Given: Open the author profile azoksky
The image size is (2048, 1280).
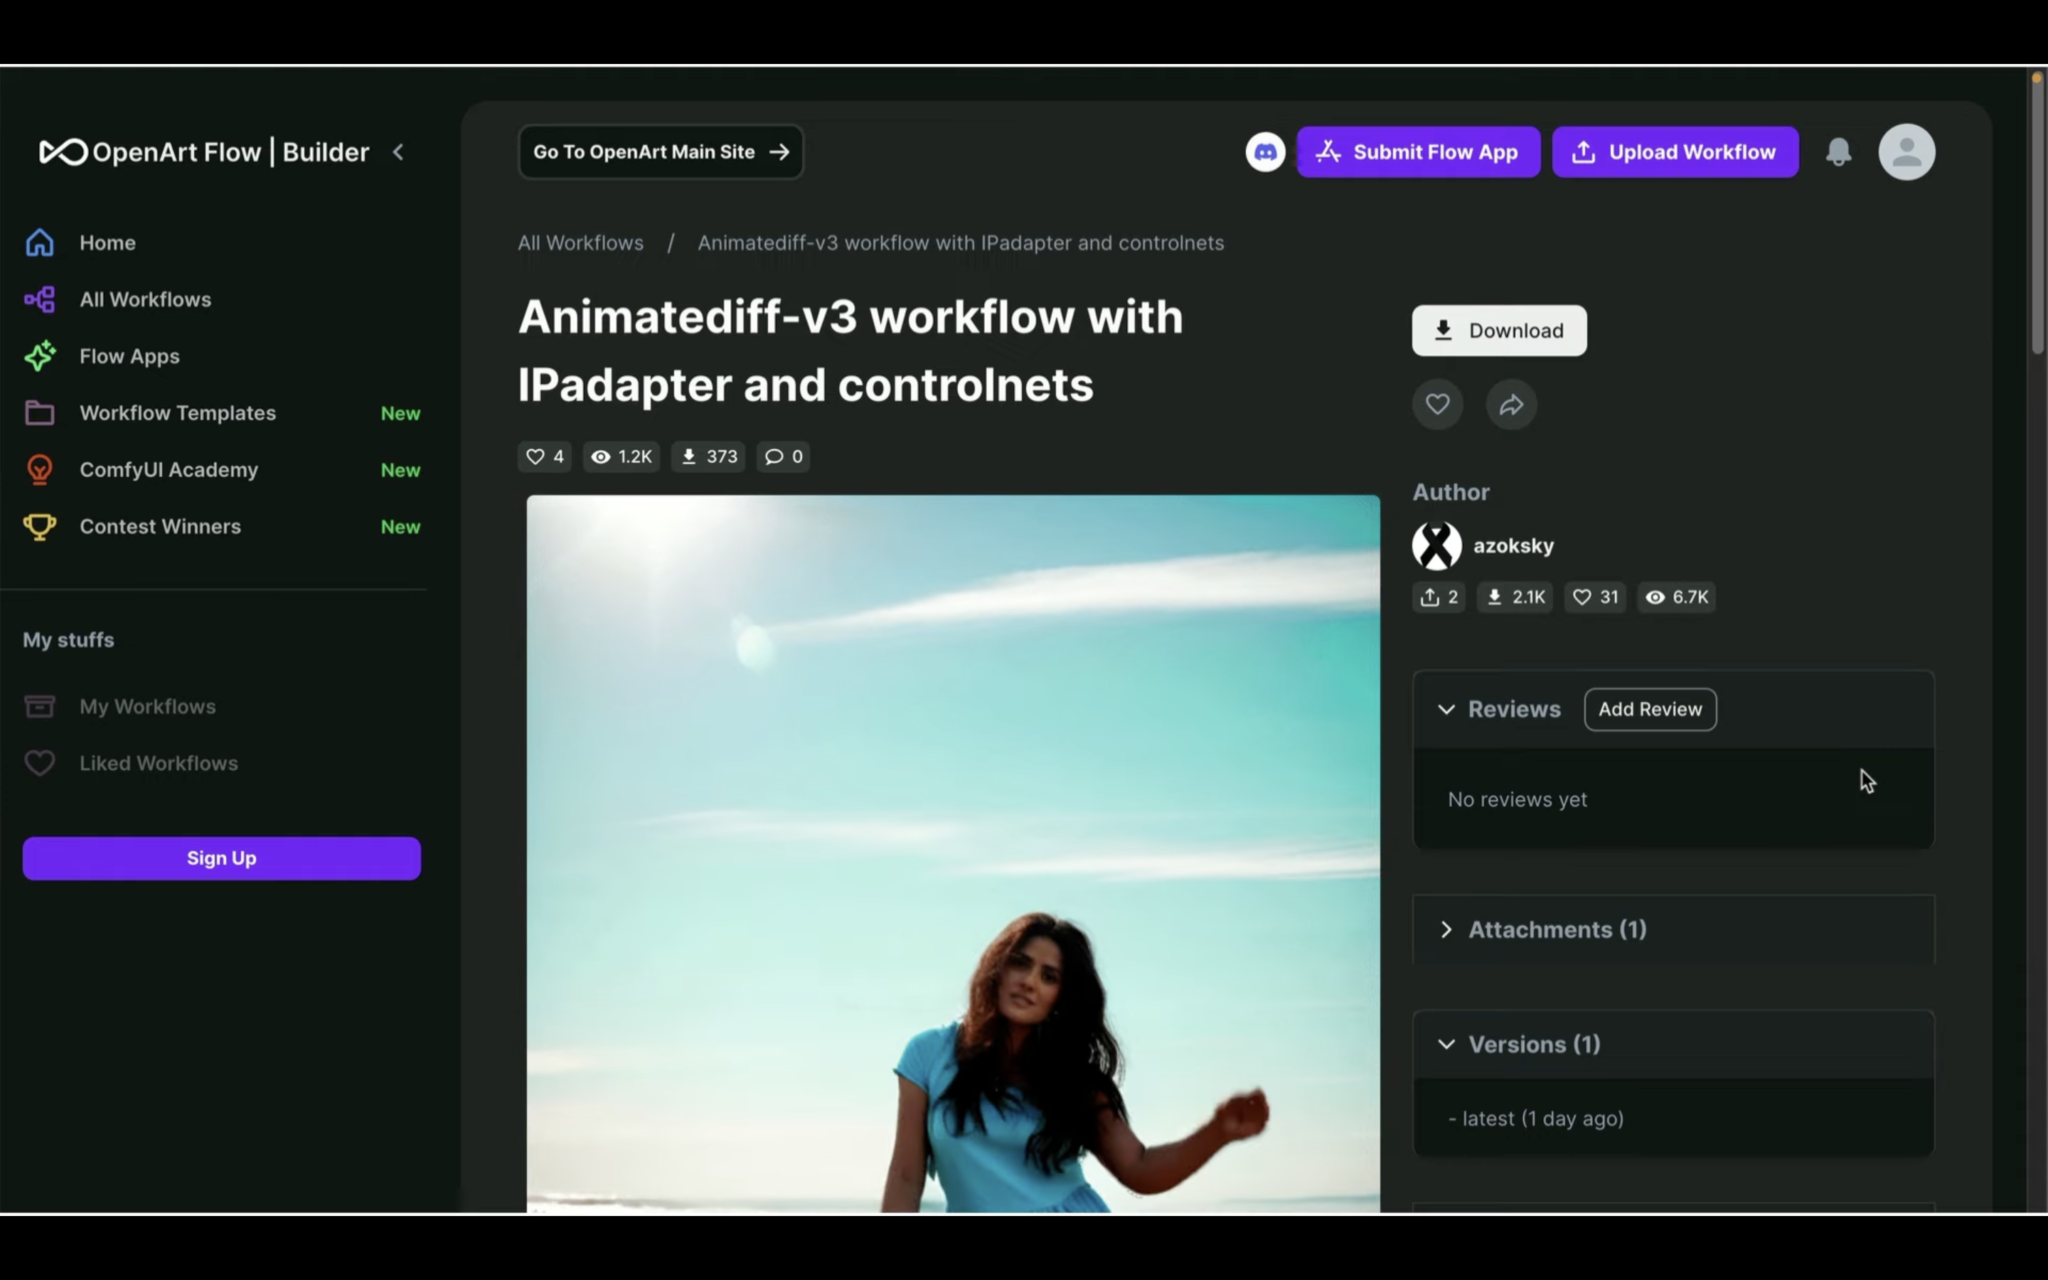Looking at the screenshot, I should [1513, 545].
